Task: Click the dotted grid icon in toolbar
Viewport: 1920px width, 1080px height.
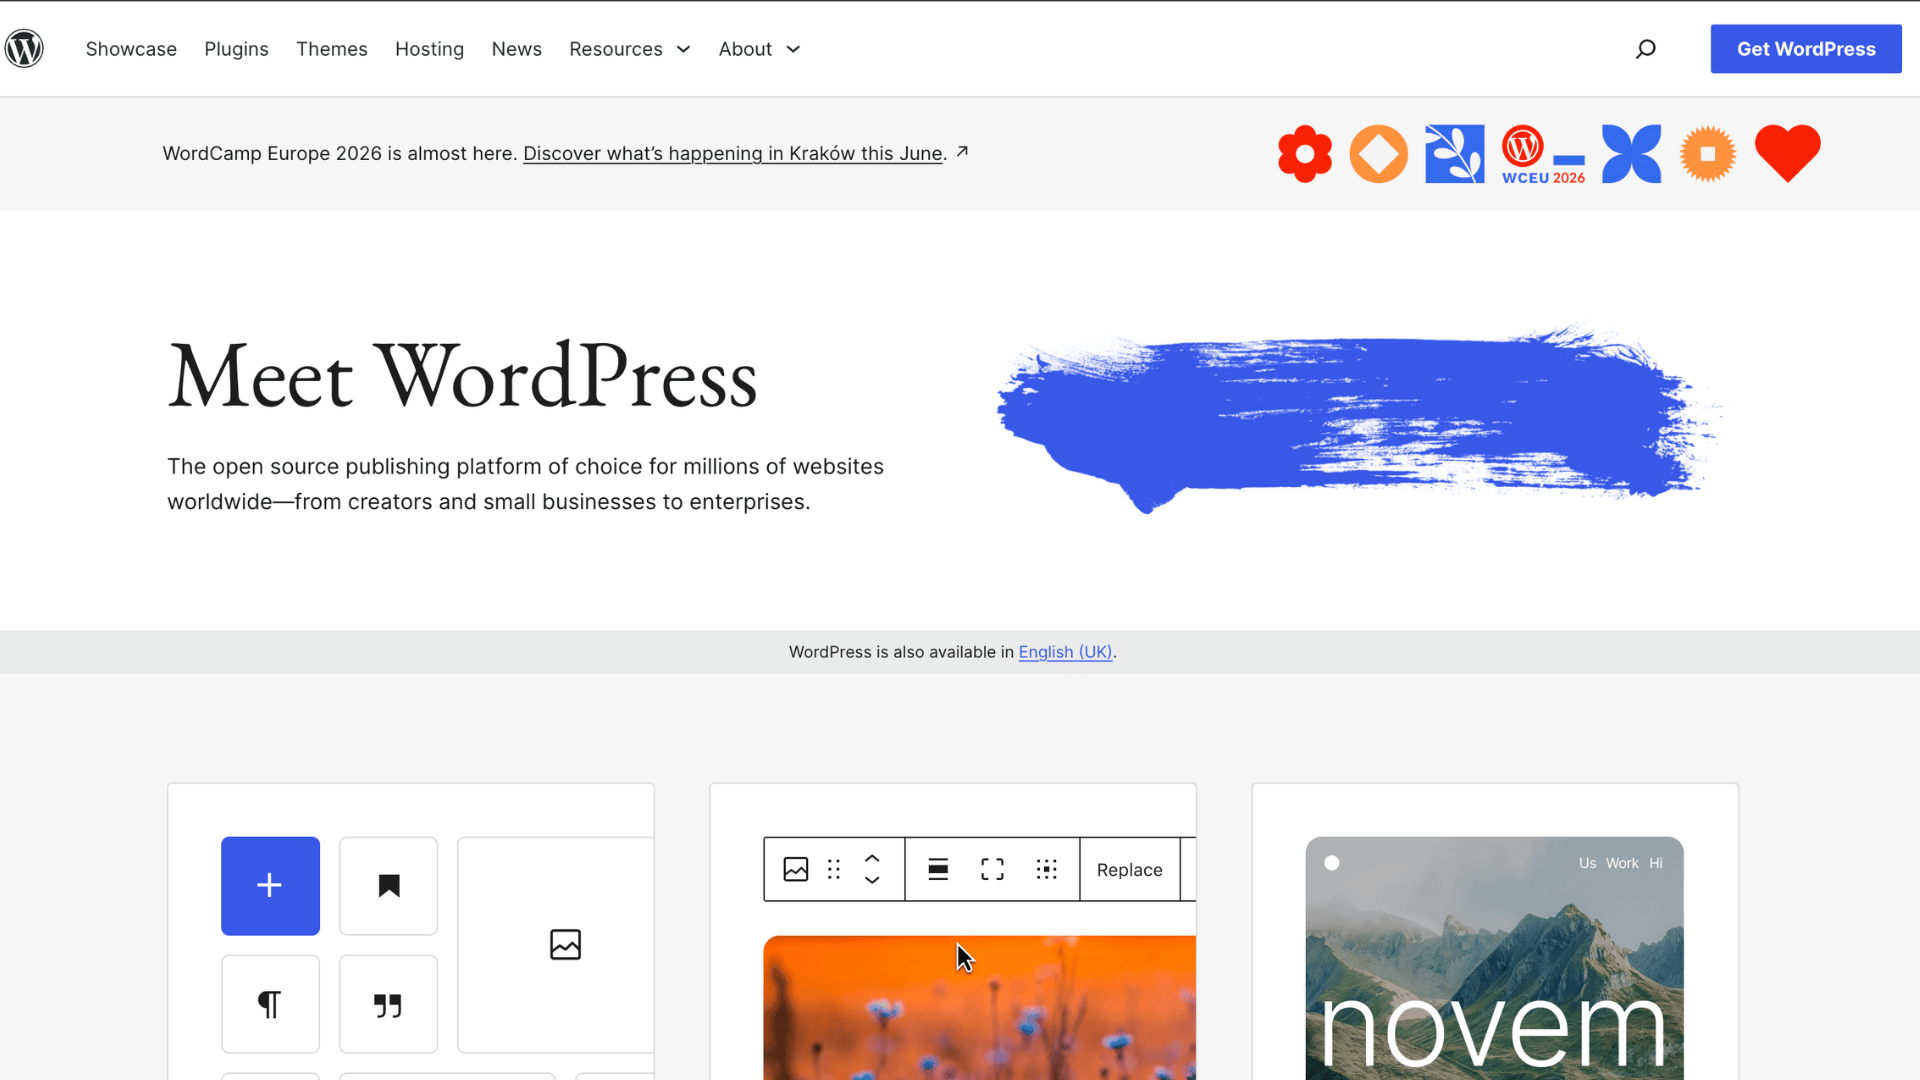Action: (1047, 869)
